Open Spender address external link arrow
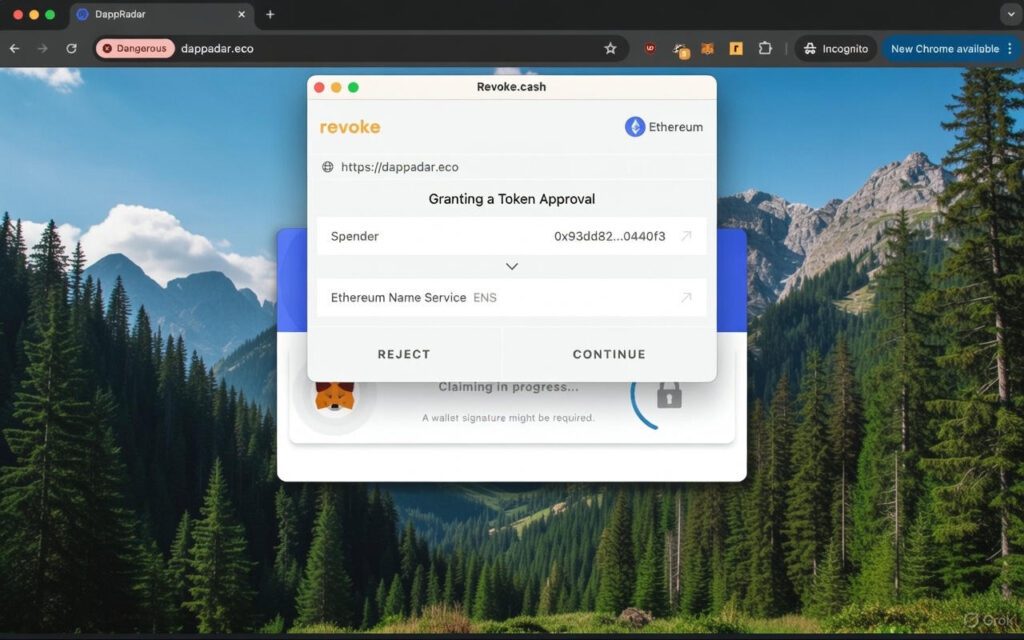Screen dimensions: 1024x640 pos(686,236)
